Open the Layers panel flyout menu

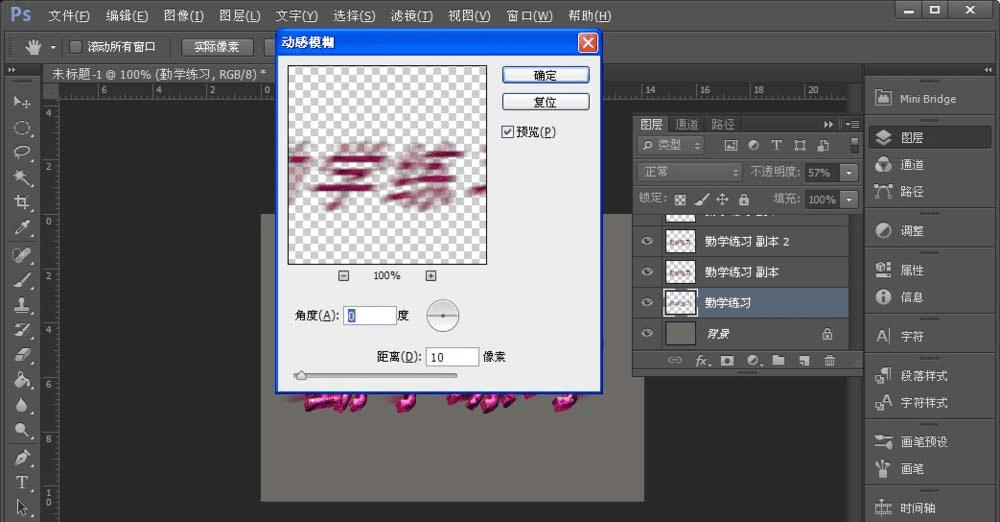(x=853, y=124)
